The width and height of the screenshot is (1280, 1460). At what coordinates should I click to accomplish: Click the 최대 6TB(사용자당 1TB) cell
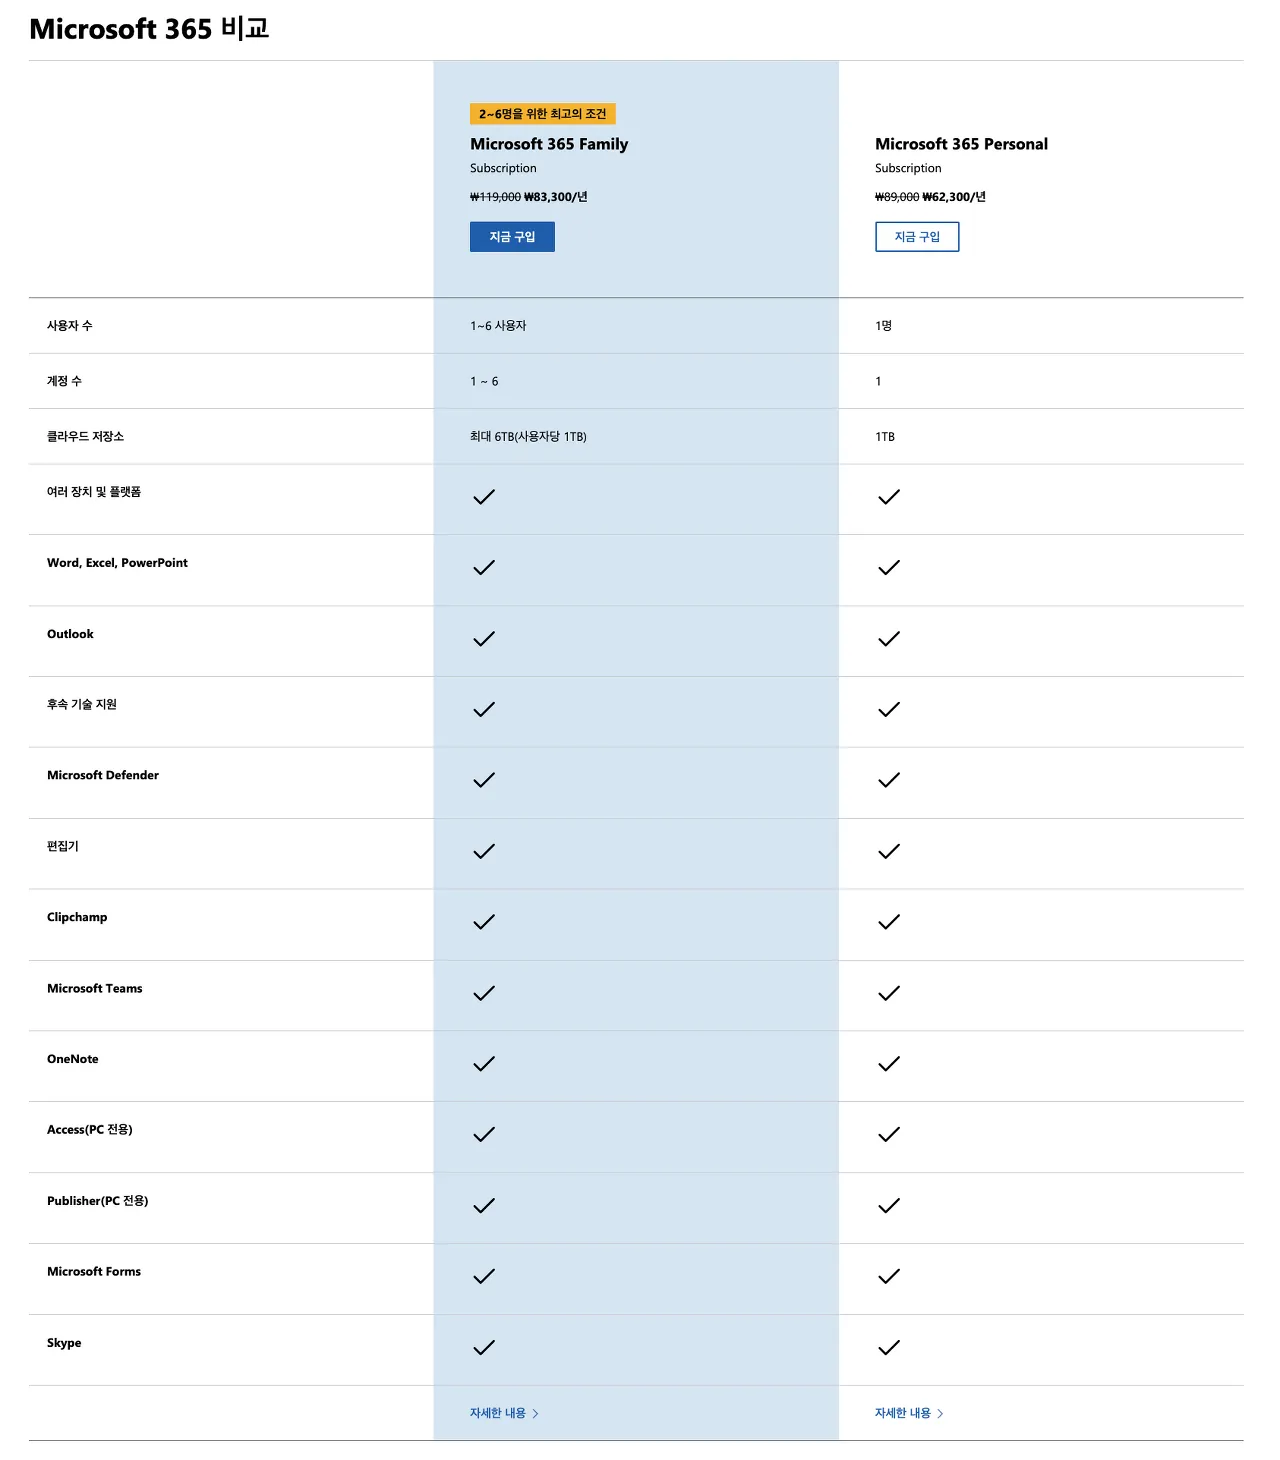528,437
